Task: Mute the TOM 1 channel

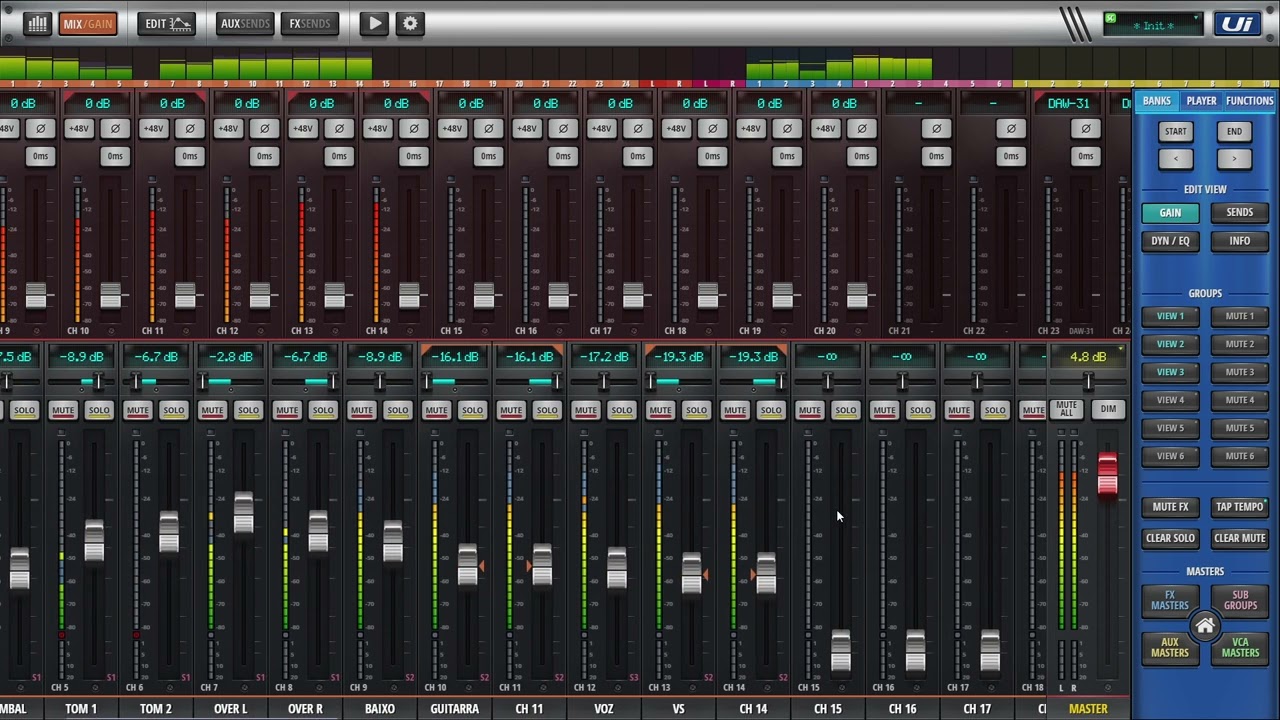Action: [62, 410]
